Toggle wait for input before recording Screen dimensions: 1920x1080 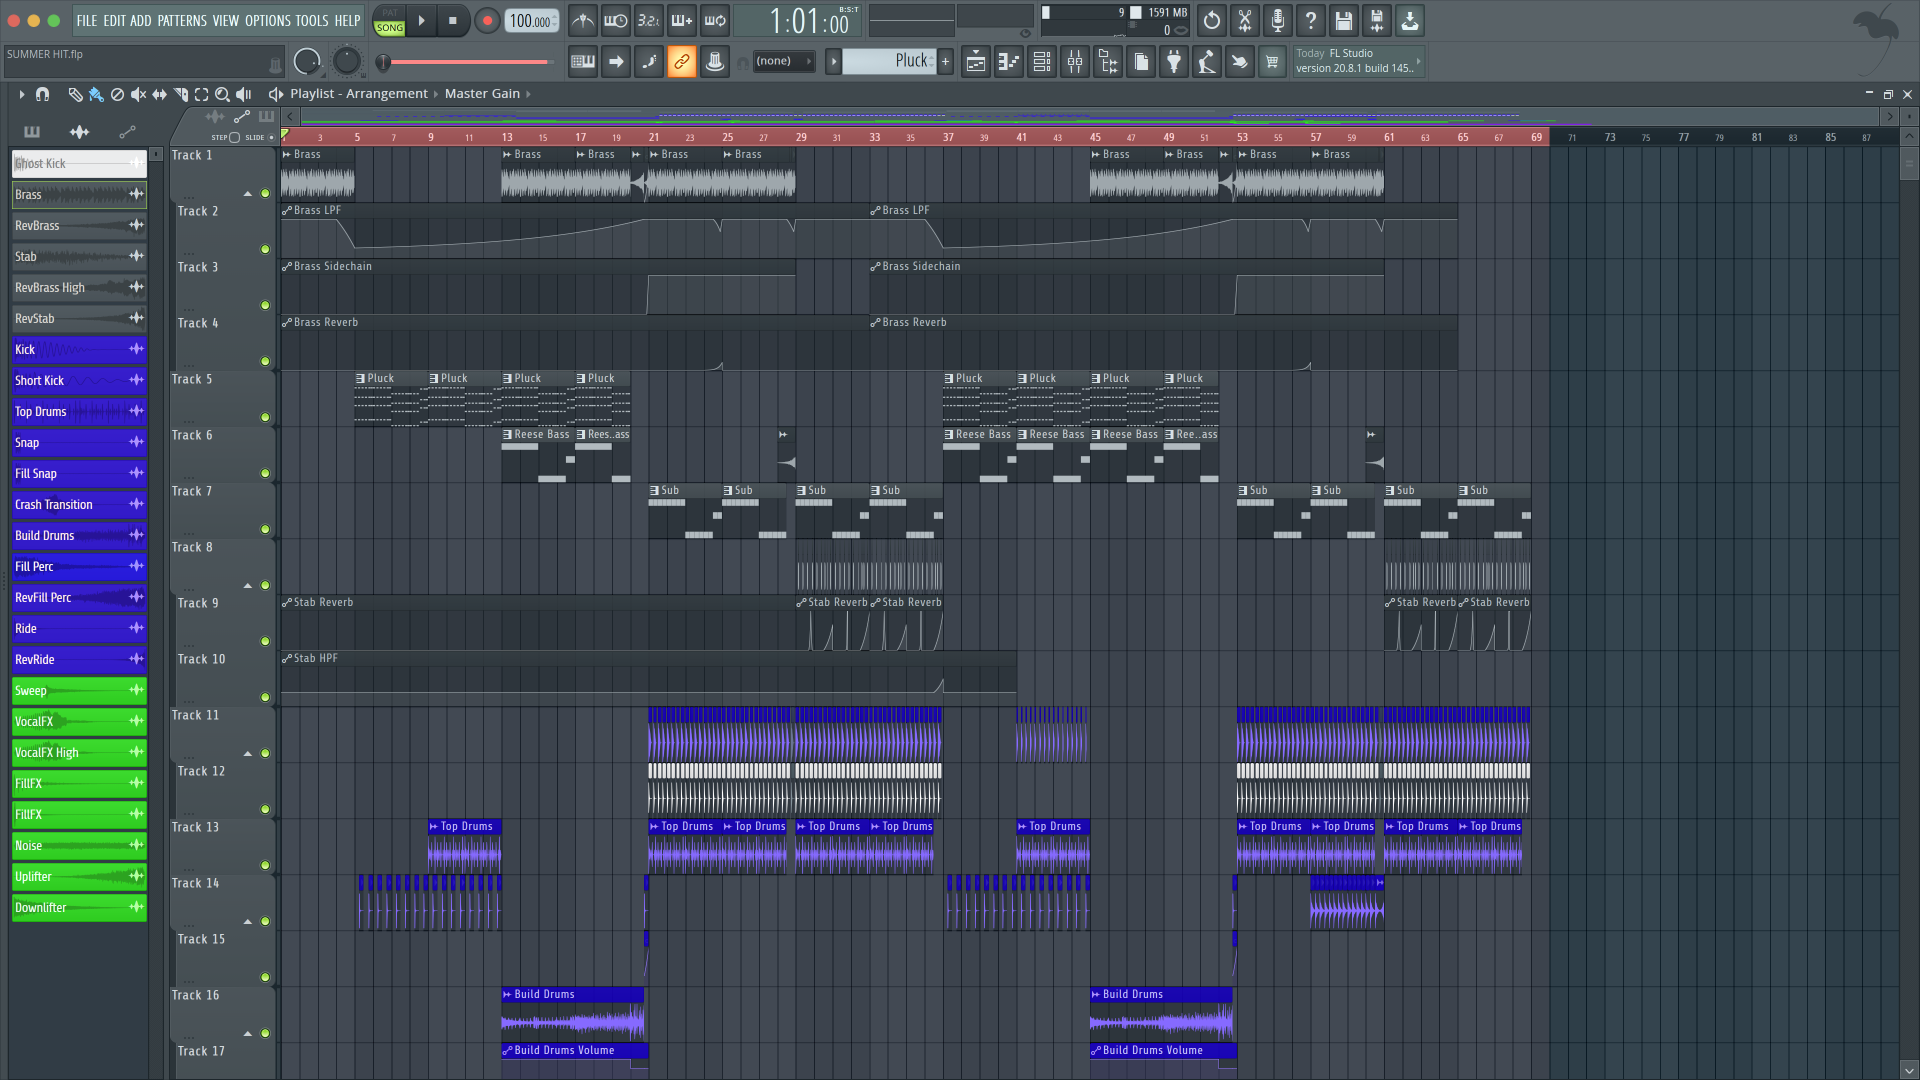616,20
